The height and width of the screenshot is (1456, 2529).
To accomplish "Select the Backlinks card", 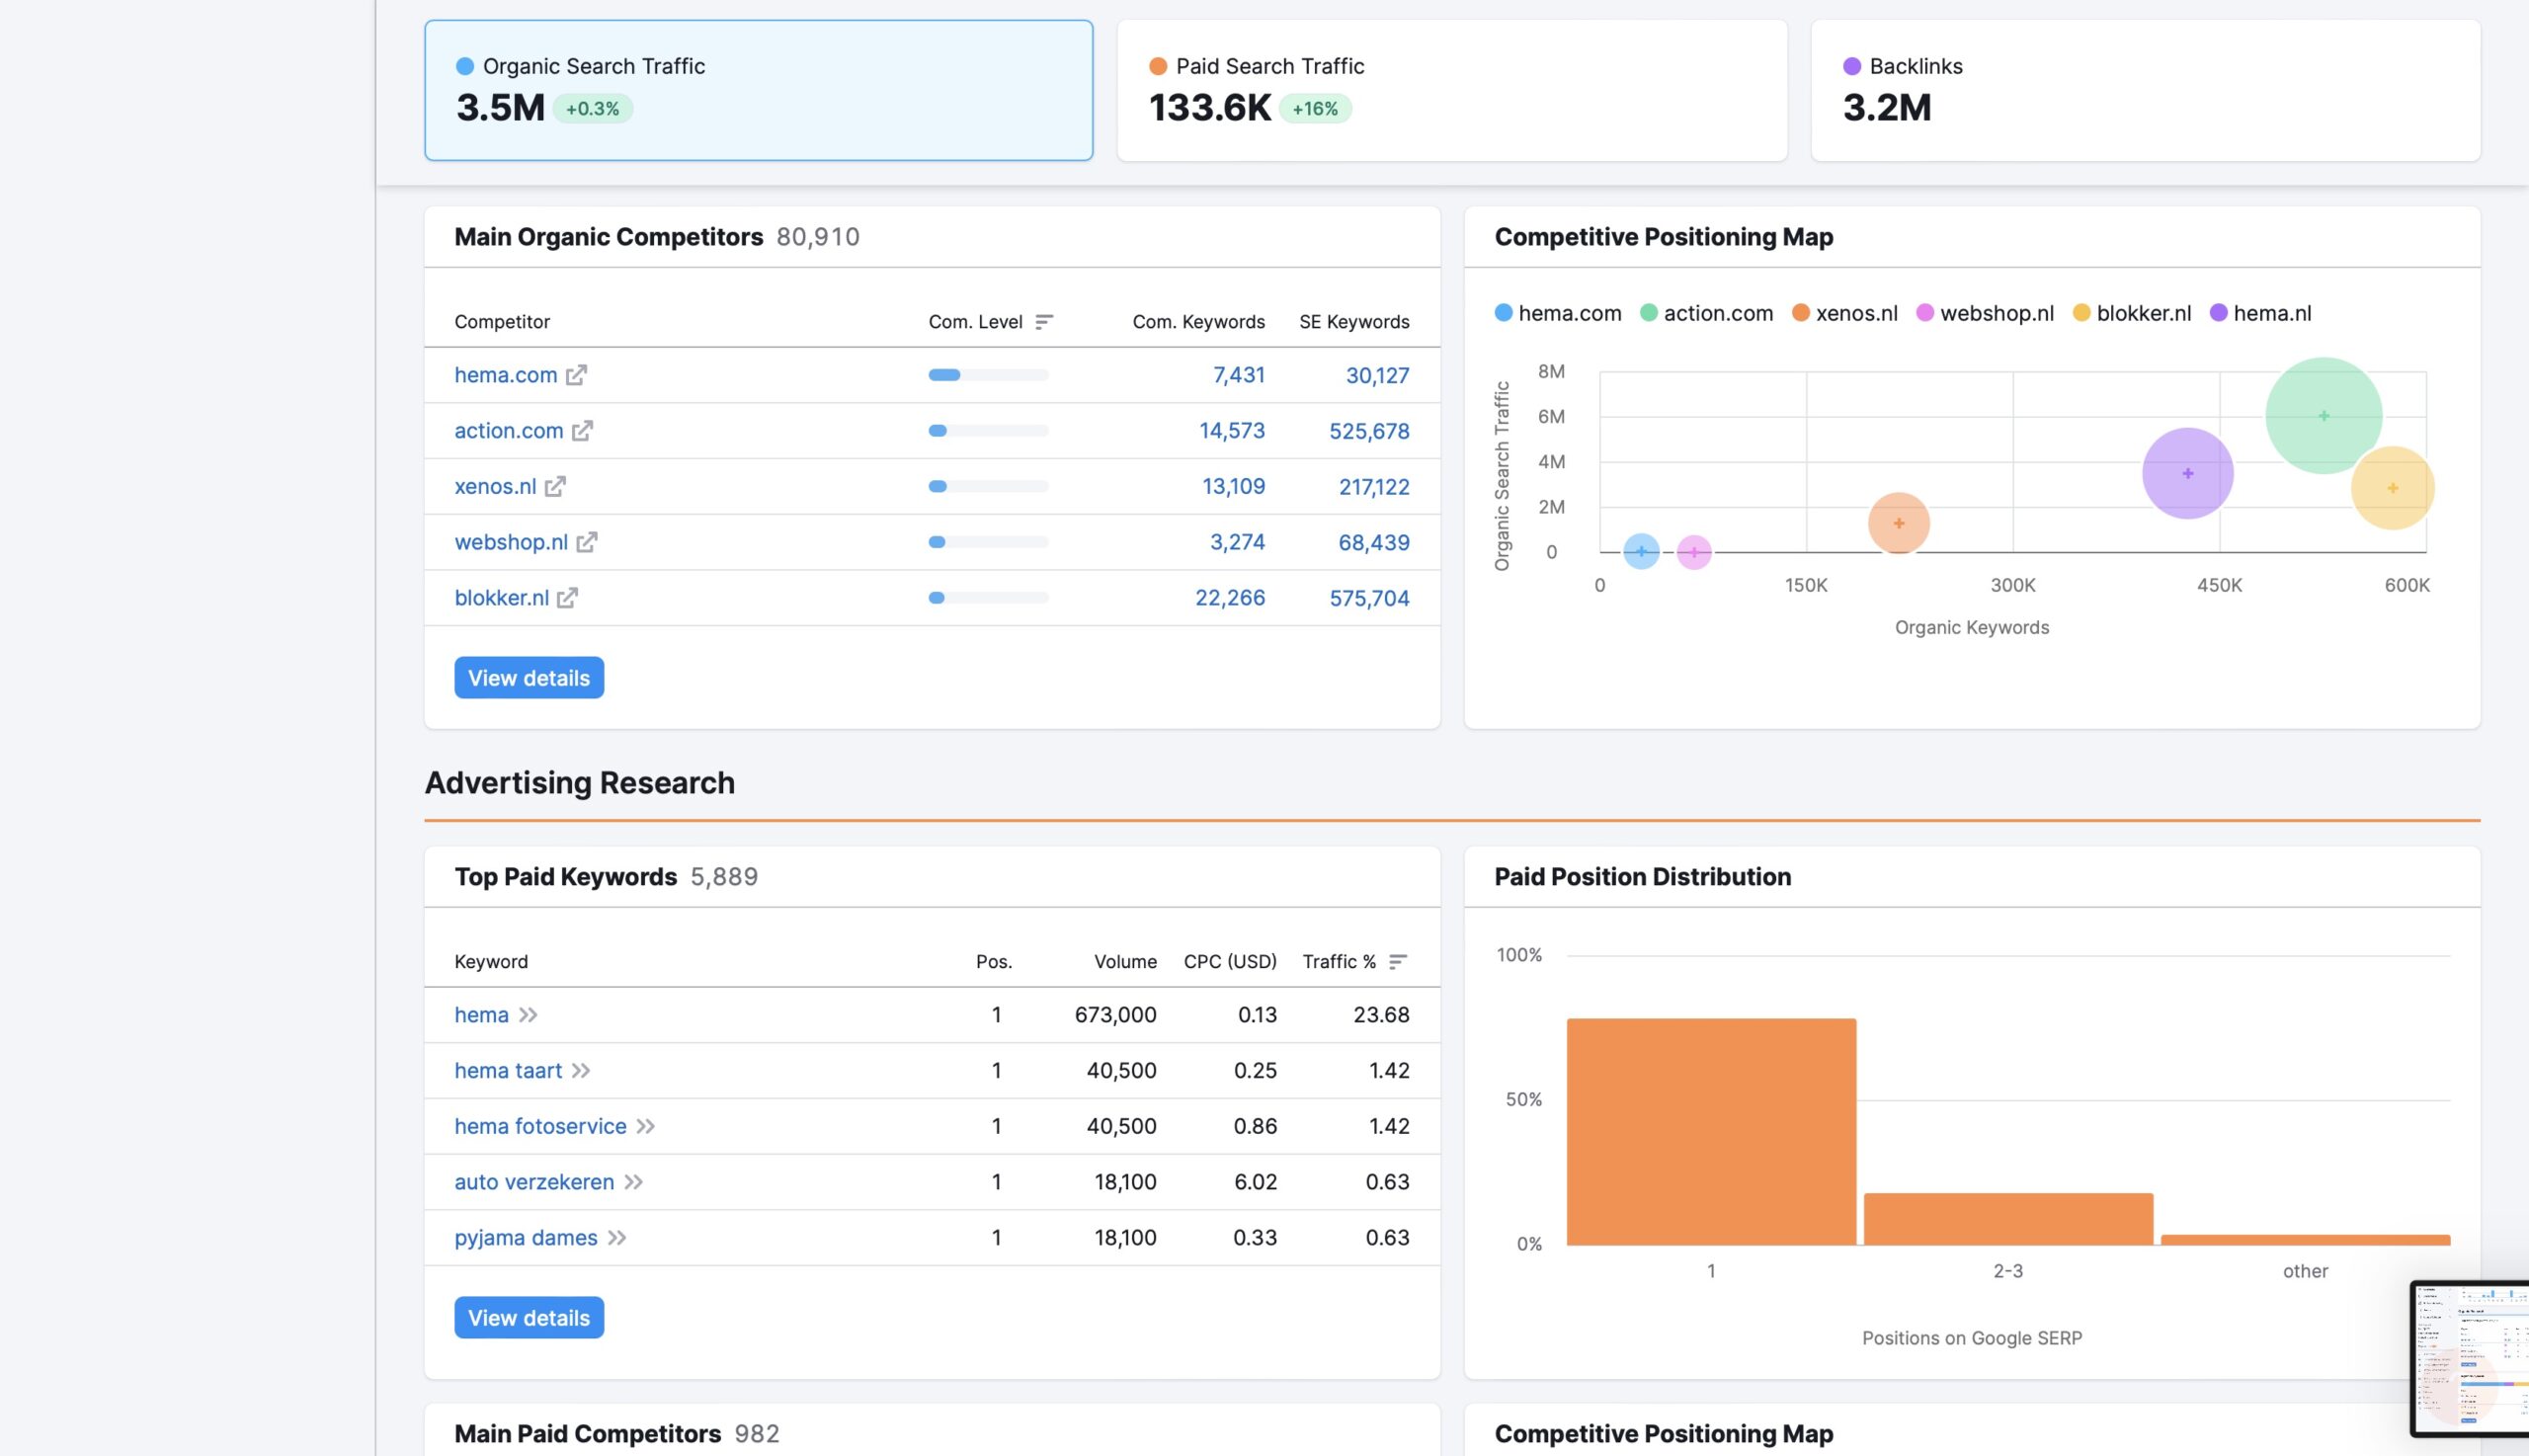I will coord(2145,90).
